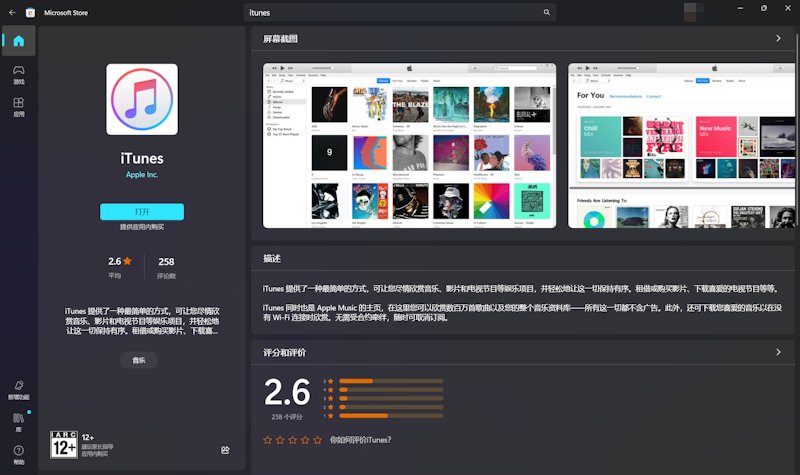Rate iTunes one star
This screenshot has width=800, height=475.
pos(267,440)
